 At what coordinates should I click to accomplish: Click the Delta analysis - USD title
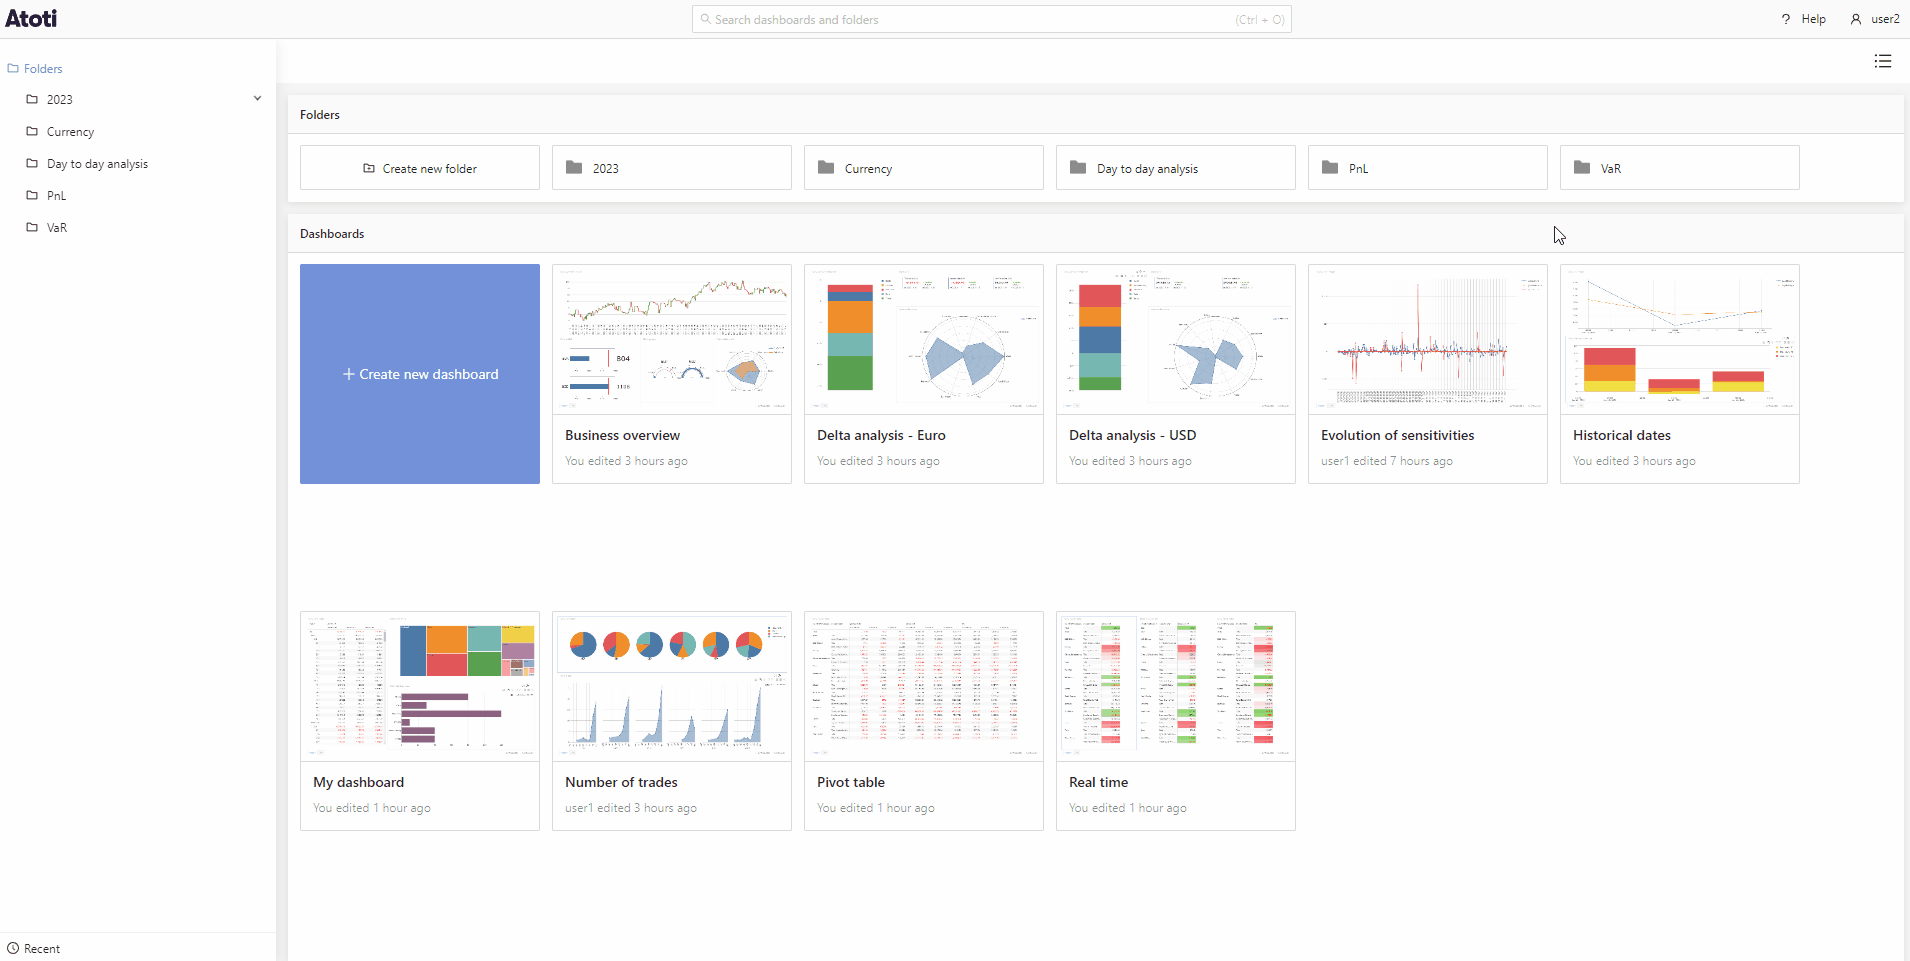(x=1132, y=435)
